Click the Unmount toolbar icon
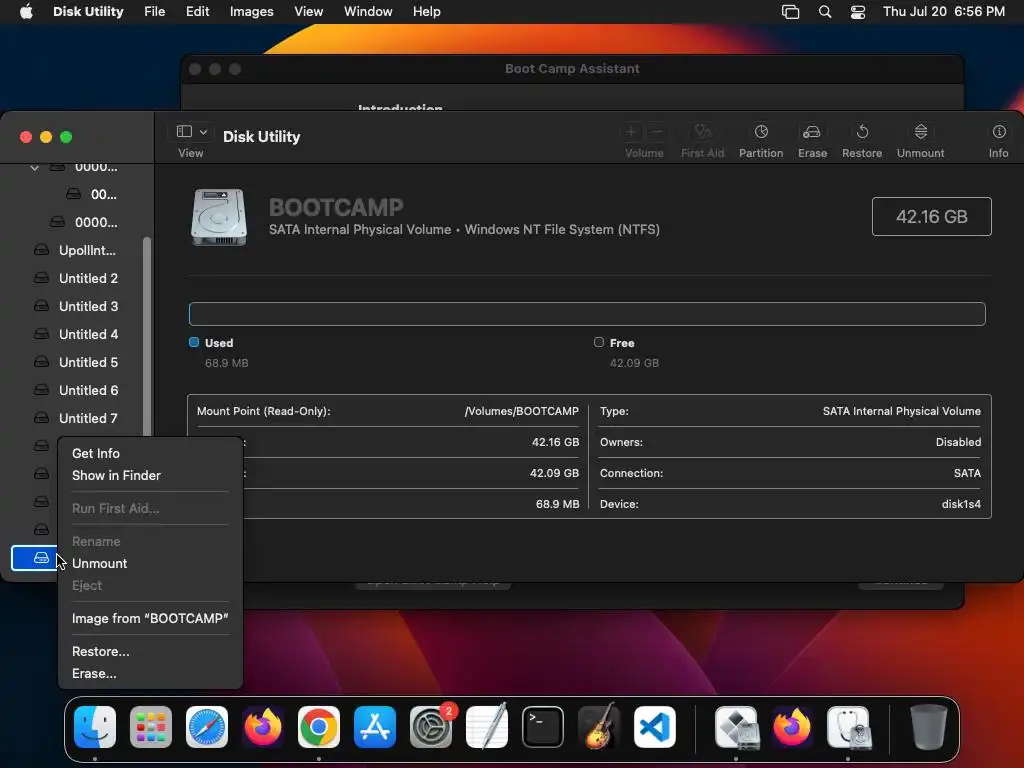1024x768 pixels. click(x=920, y=132)
